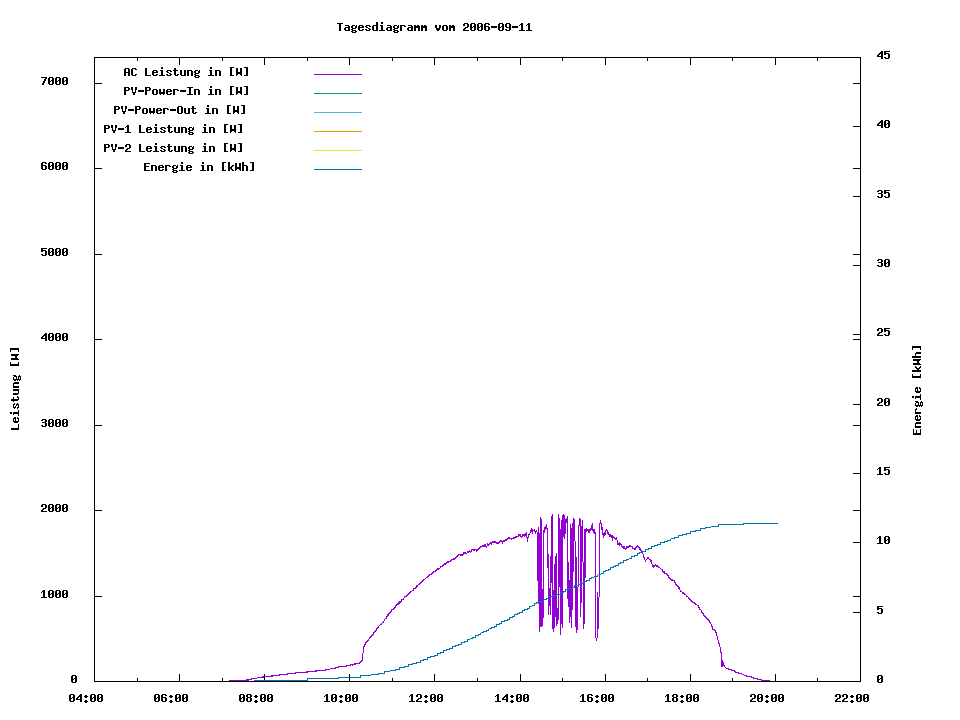Select the "AC Leistung in [W]" legend label
The height and width of the screenshot is (720, 960).
coord(186,72)
